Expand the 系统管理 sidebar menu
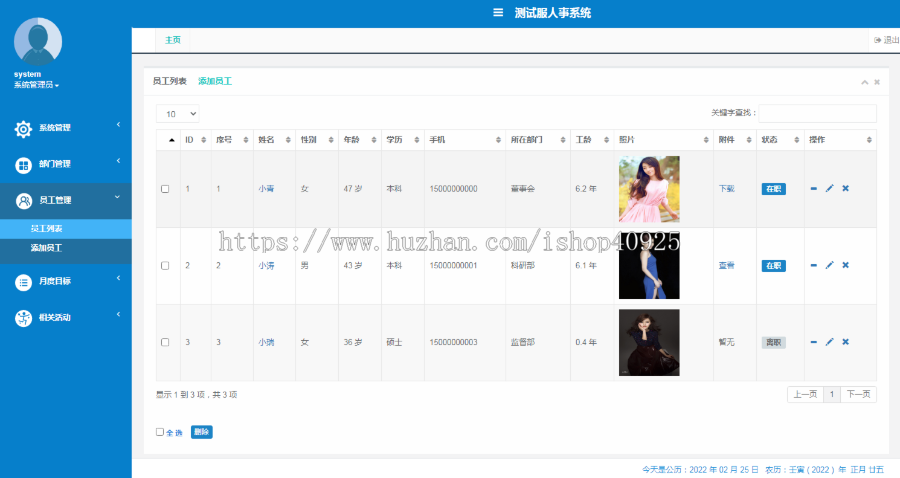Screen dimensions: 900x478 coord(65,128)
